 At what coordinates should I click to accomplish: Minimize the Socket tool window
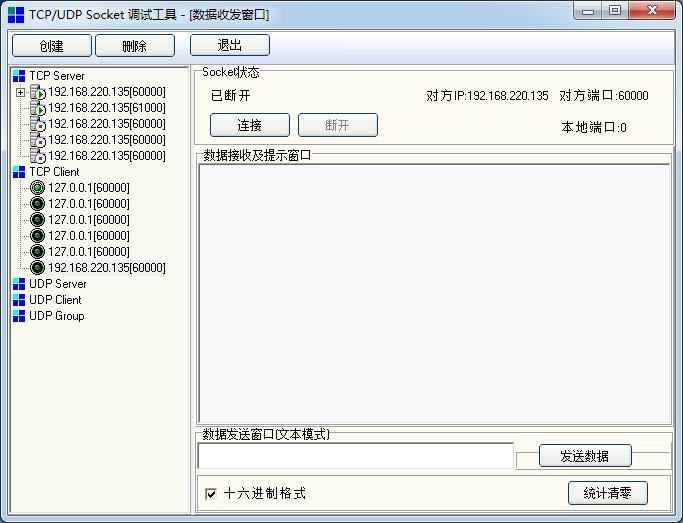(588, 11)
